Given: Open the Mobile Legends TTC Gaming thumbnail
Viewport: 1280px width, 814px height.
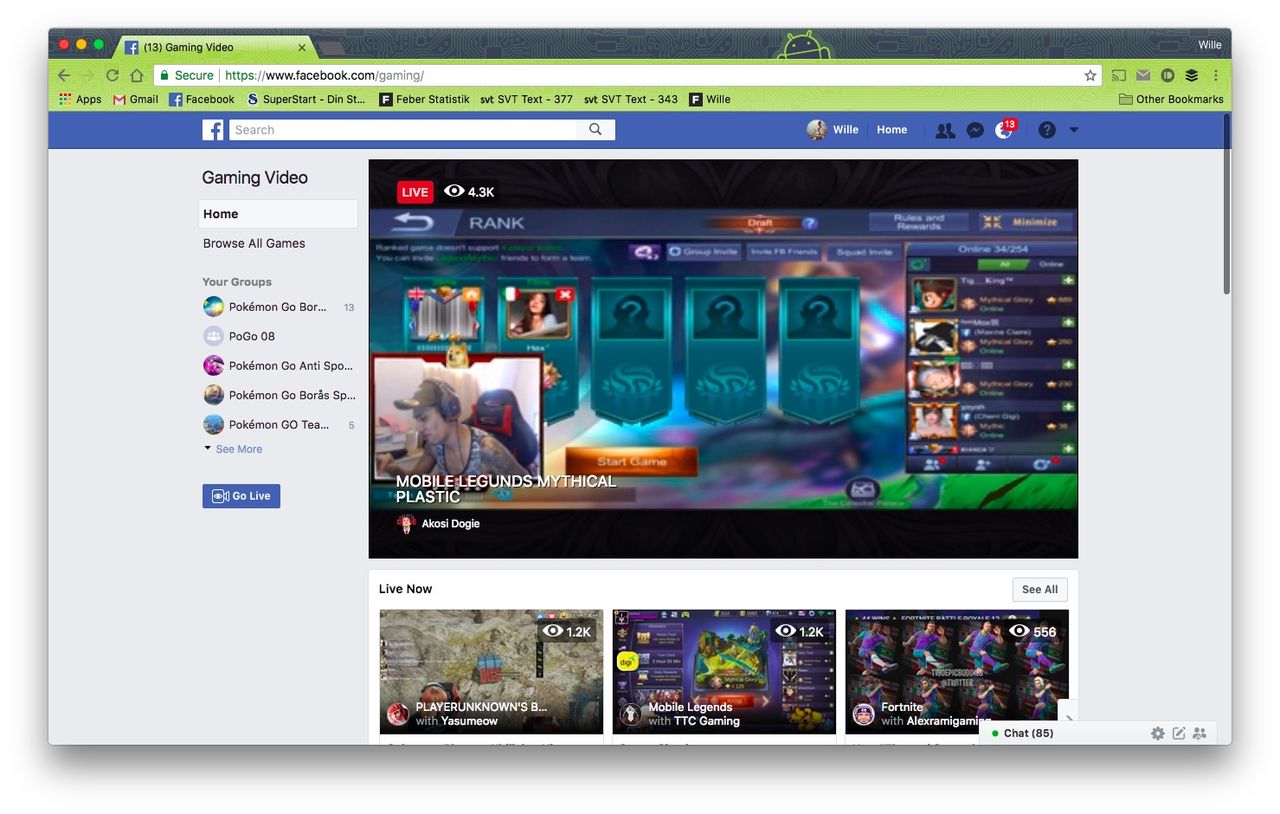Looking at the screenshot, I should click(724, 672).
